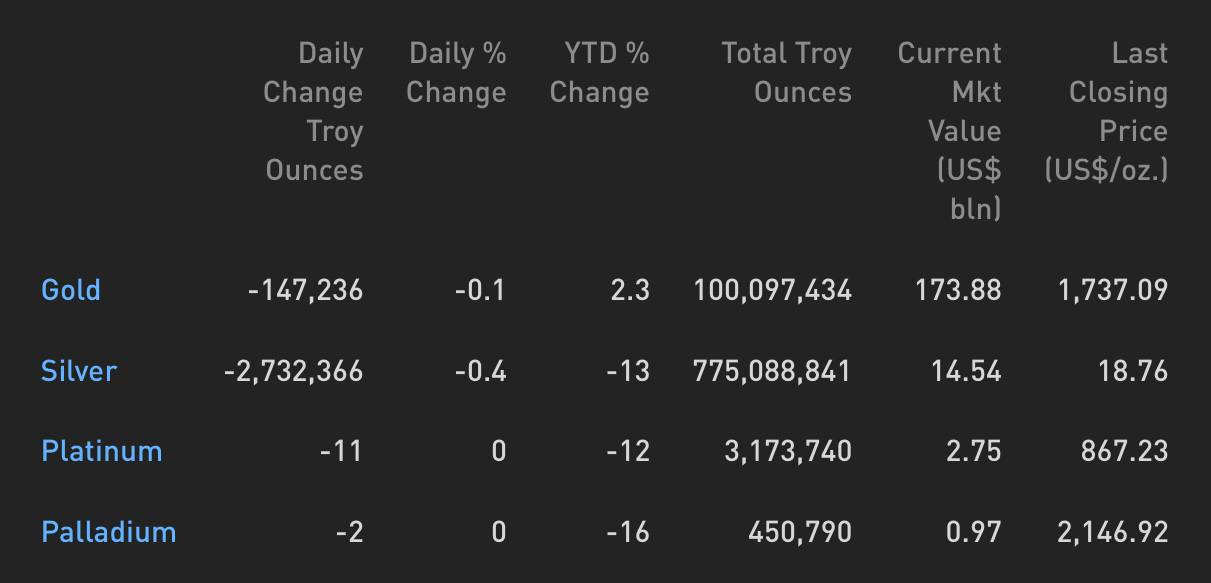Image resolution: width=1211 pixels, height=583 pixels.
Task: Click the Daily Change Troy Ounces header
Action: pos(313,111)
